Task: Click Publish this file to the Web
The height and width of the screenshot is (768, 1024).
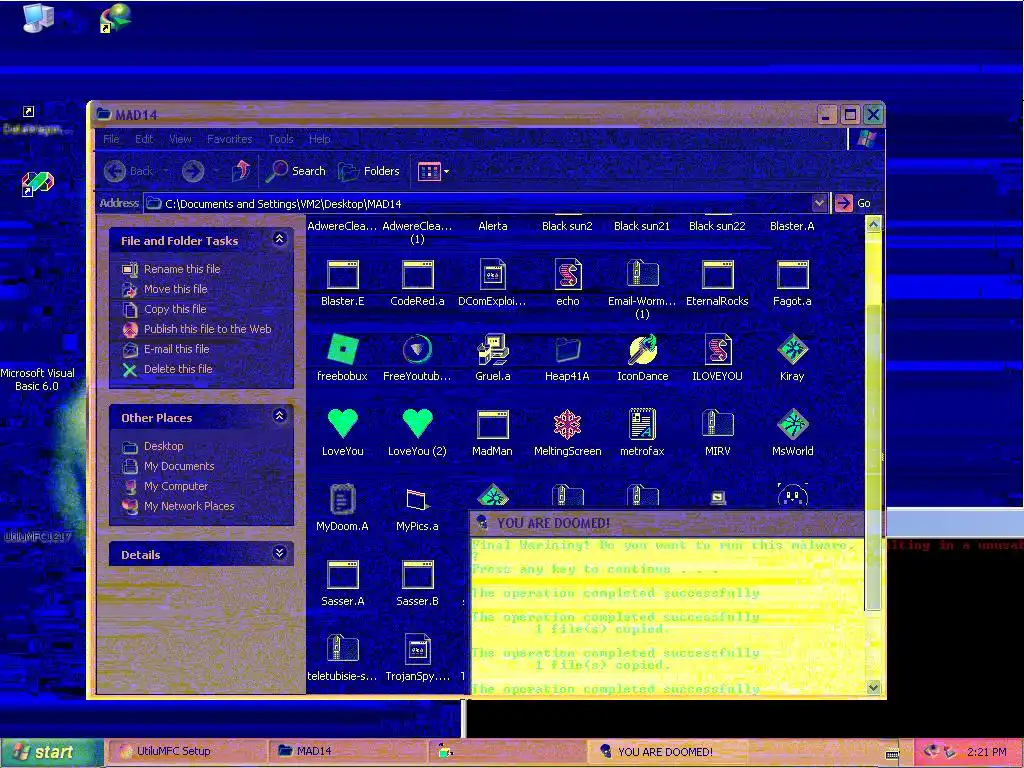Action: pyautogui.click(x=208, y=329)
